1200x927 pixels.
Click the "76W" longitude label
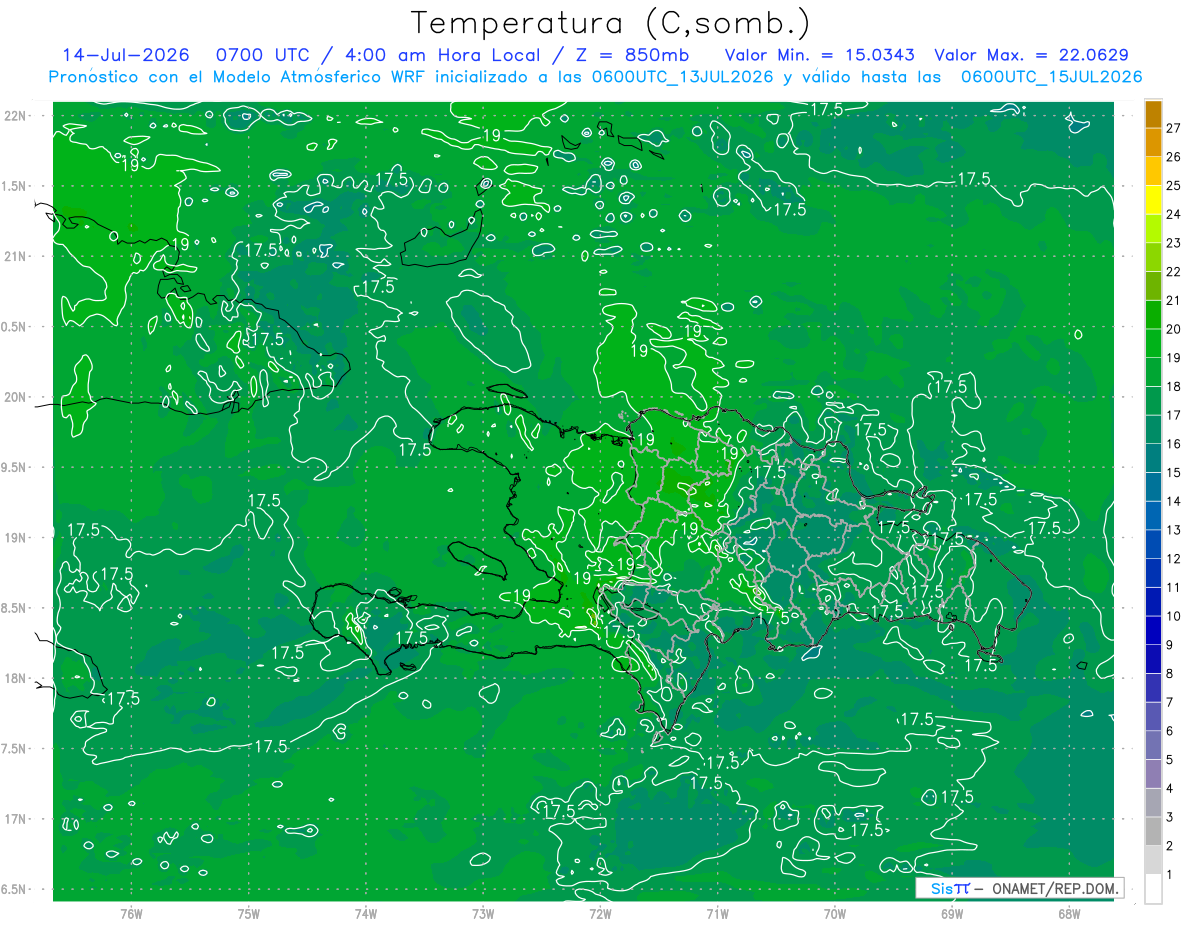point(131,914)
